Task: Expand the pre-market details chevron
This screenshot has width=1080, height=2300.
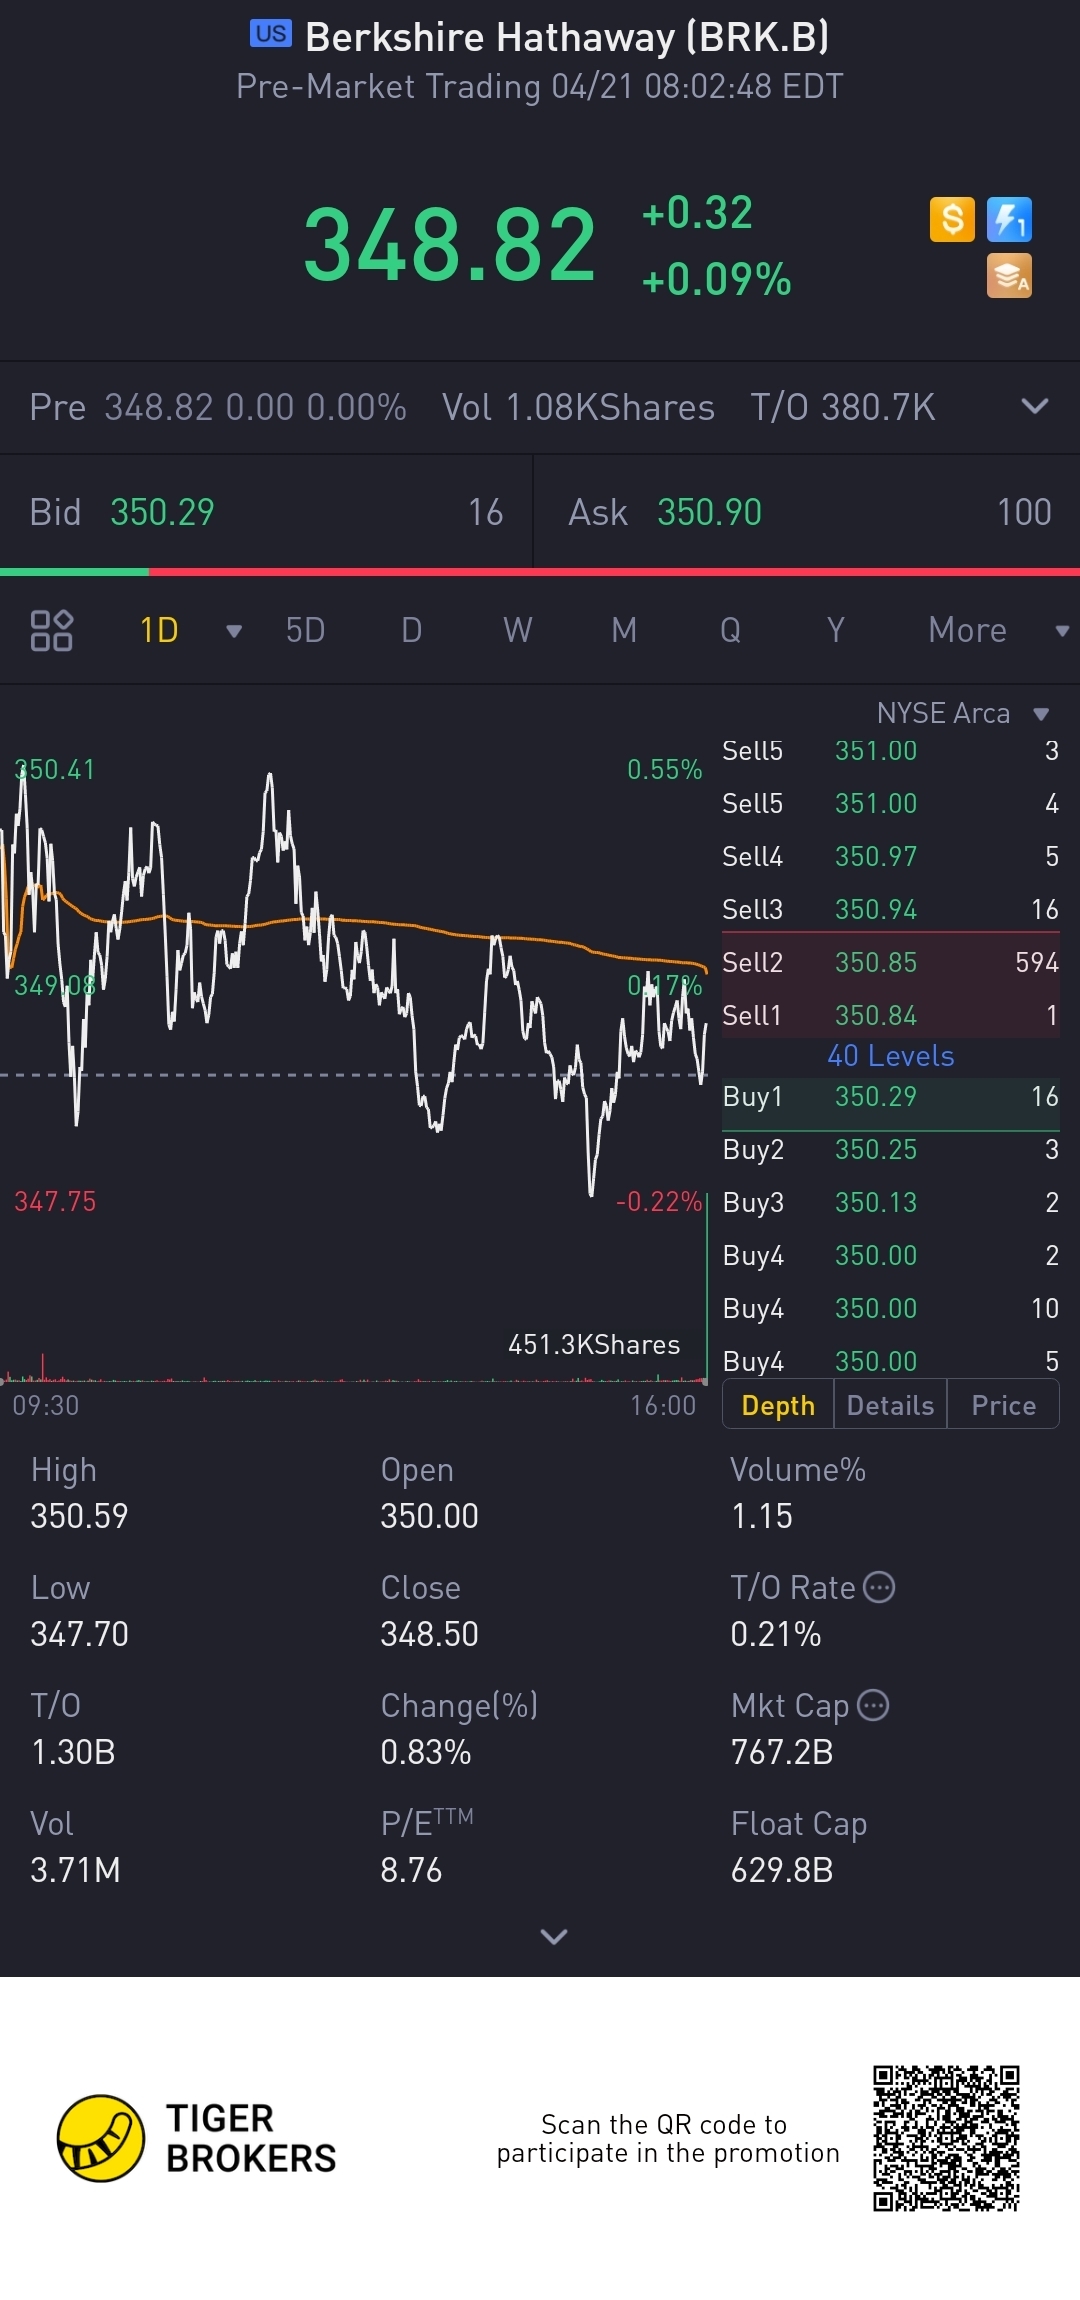Action: [x=1034, y=406]
